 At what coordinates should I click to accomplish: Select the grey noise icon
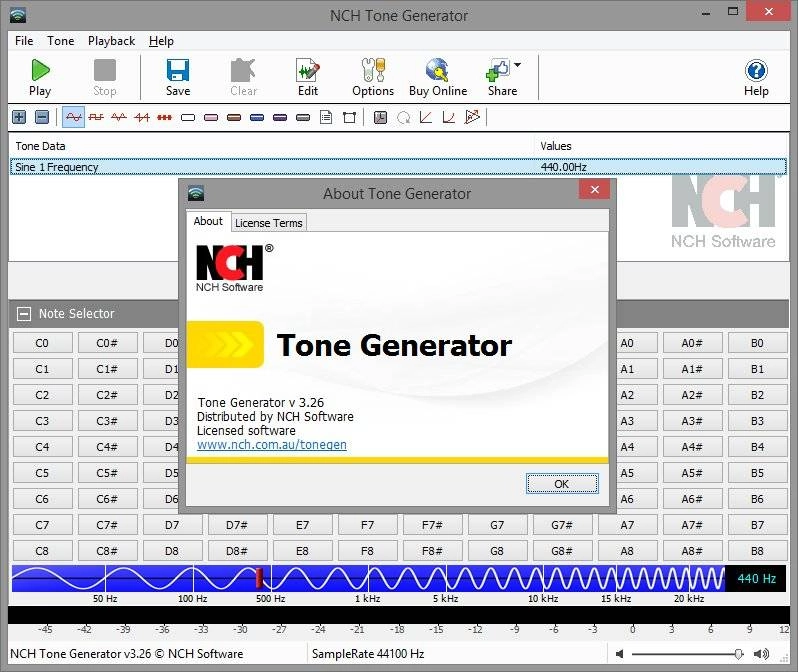303,118
